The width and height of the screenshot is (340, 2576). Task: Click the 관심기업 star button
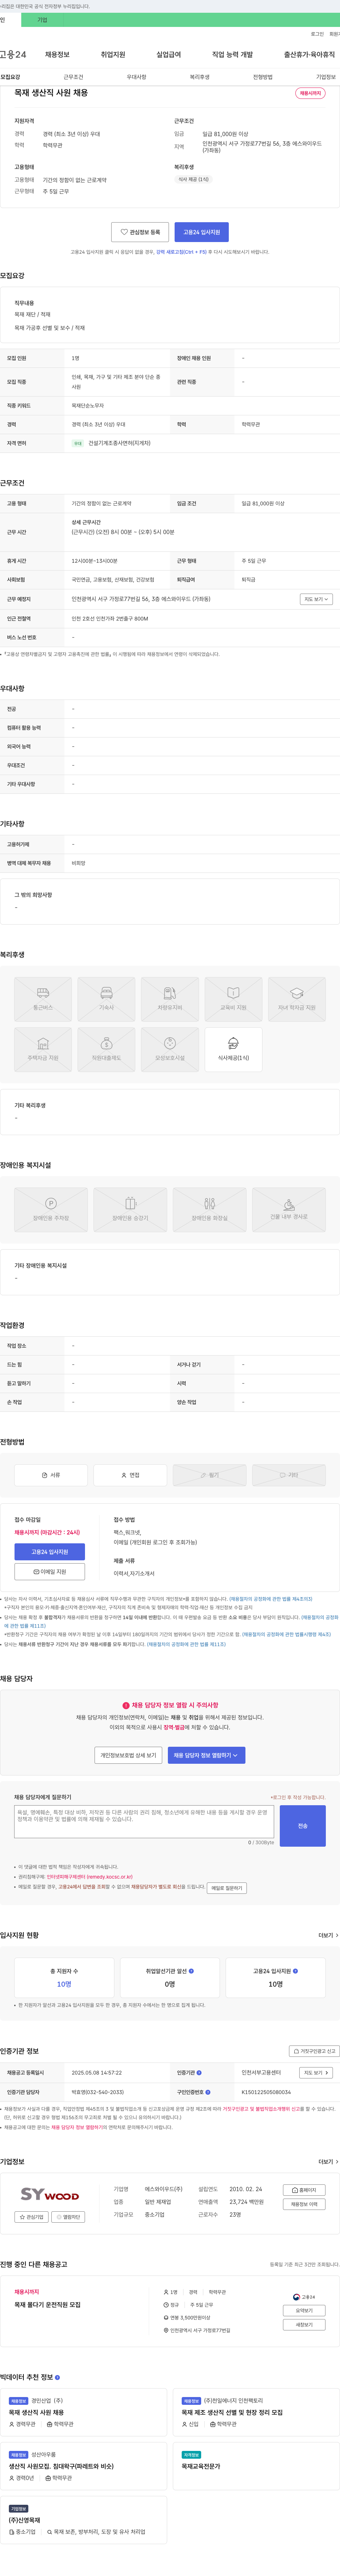point(32,2217)
